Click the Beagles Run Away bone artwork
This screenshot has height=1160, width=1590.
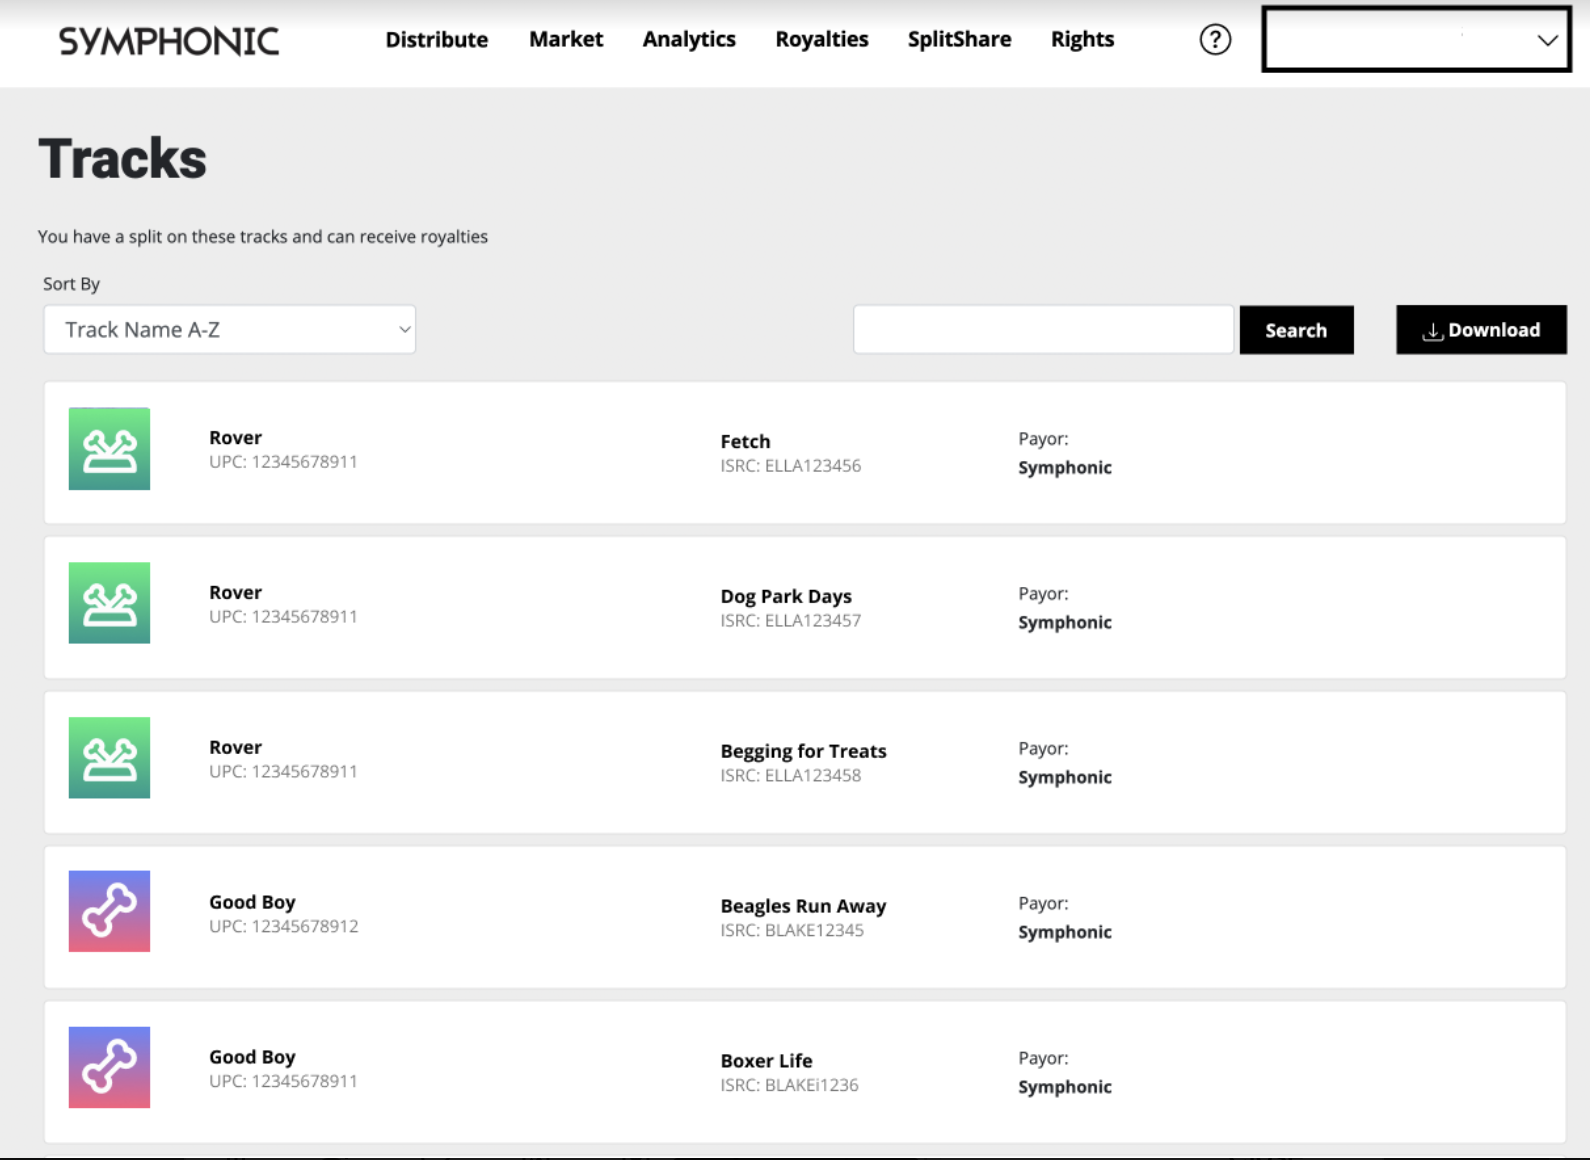click(109, 911)
